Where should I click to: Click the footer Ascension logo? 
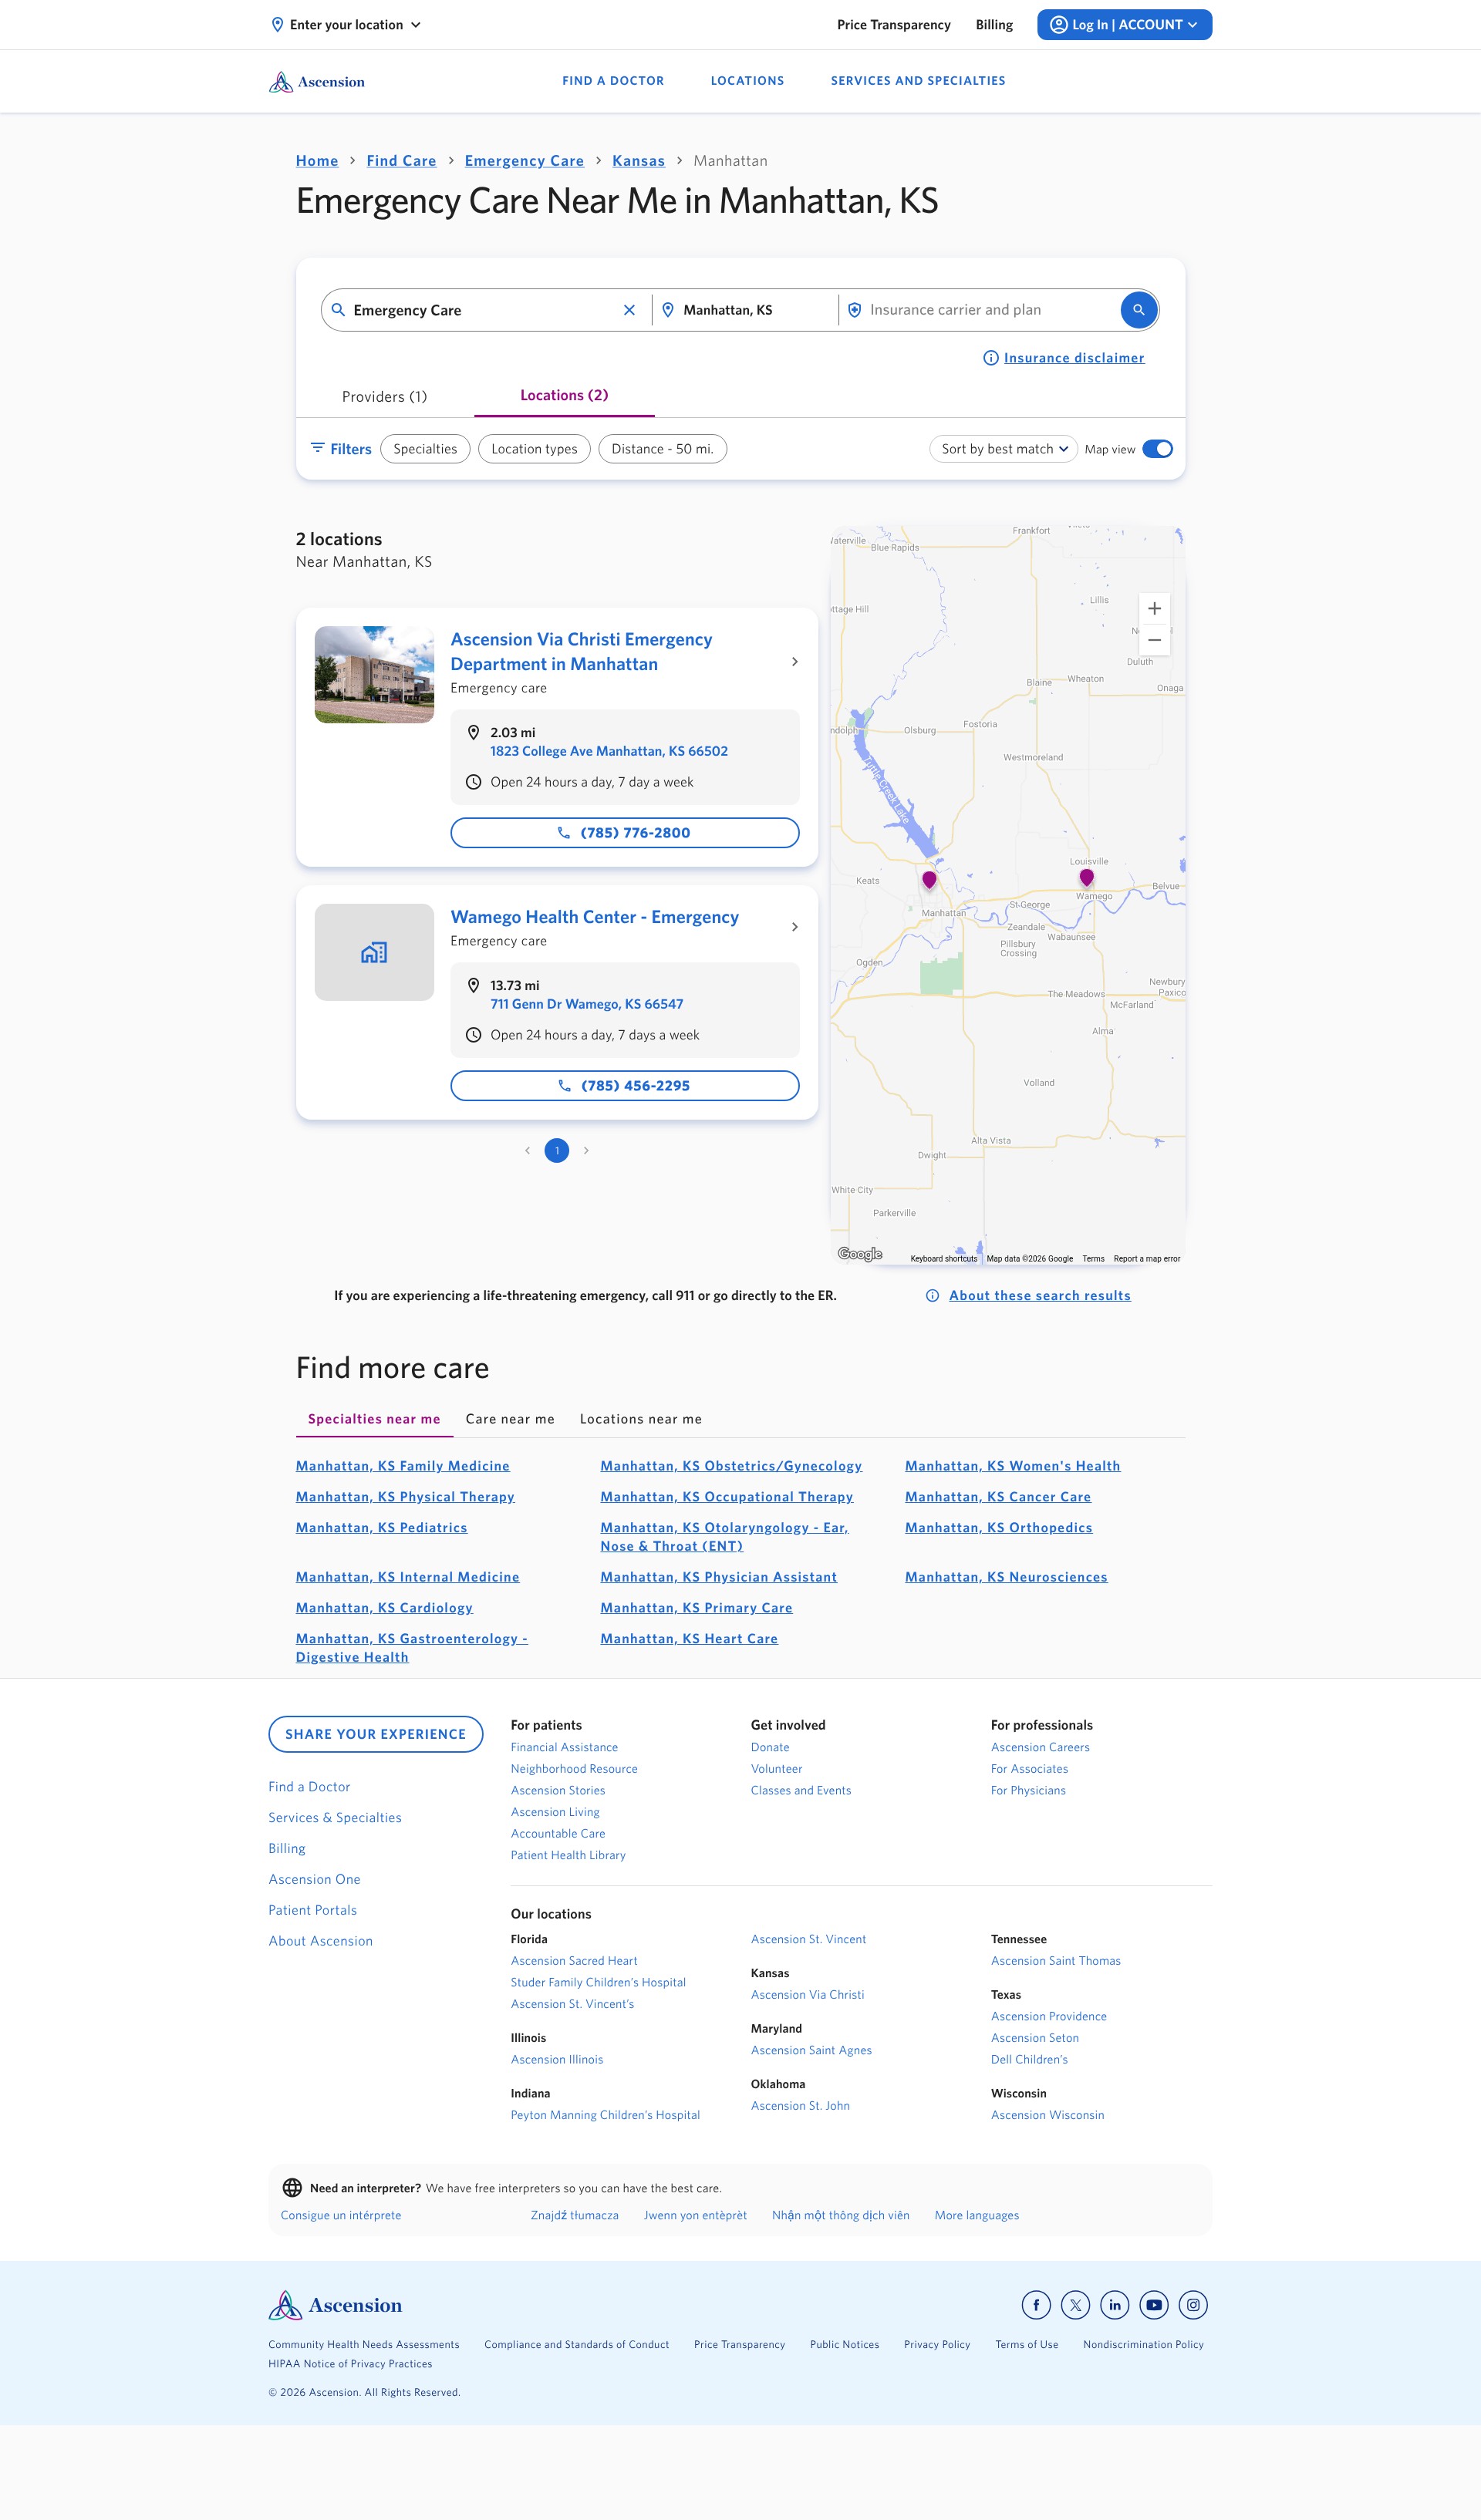tap(335, 2305)
